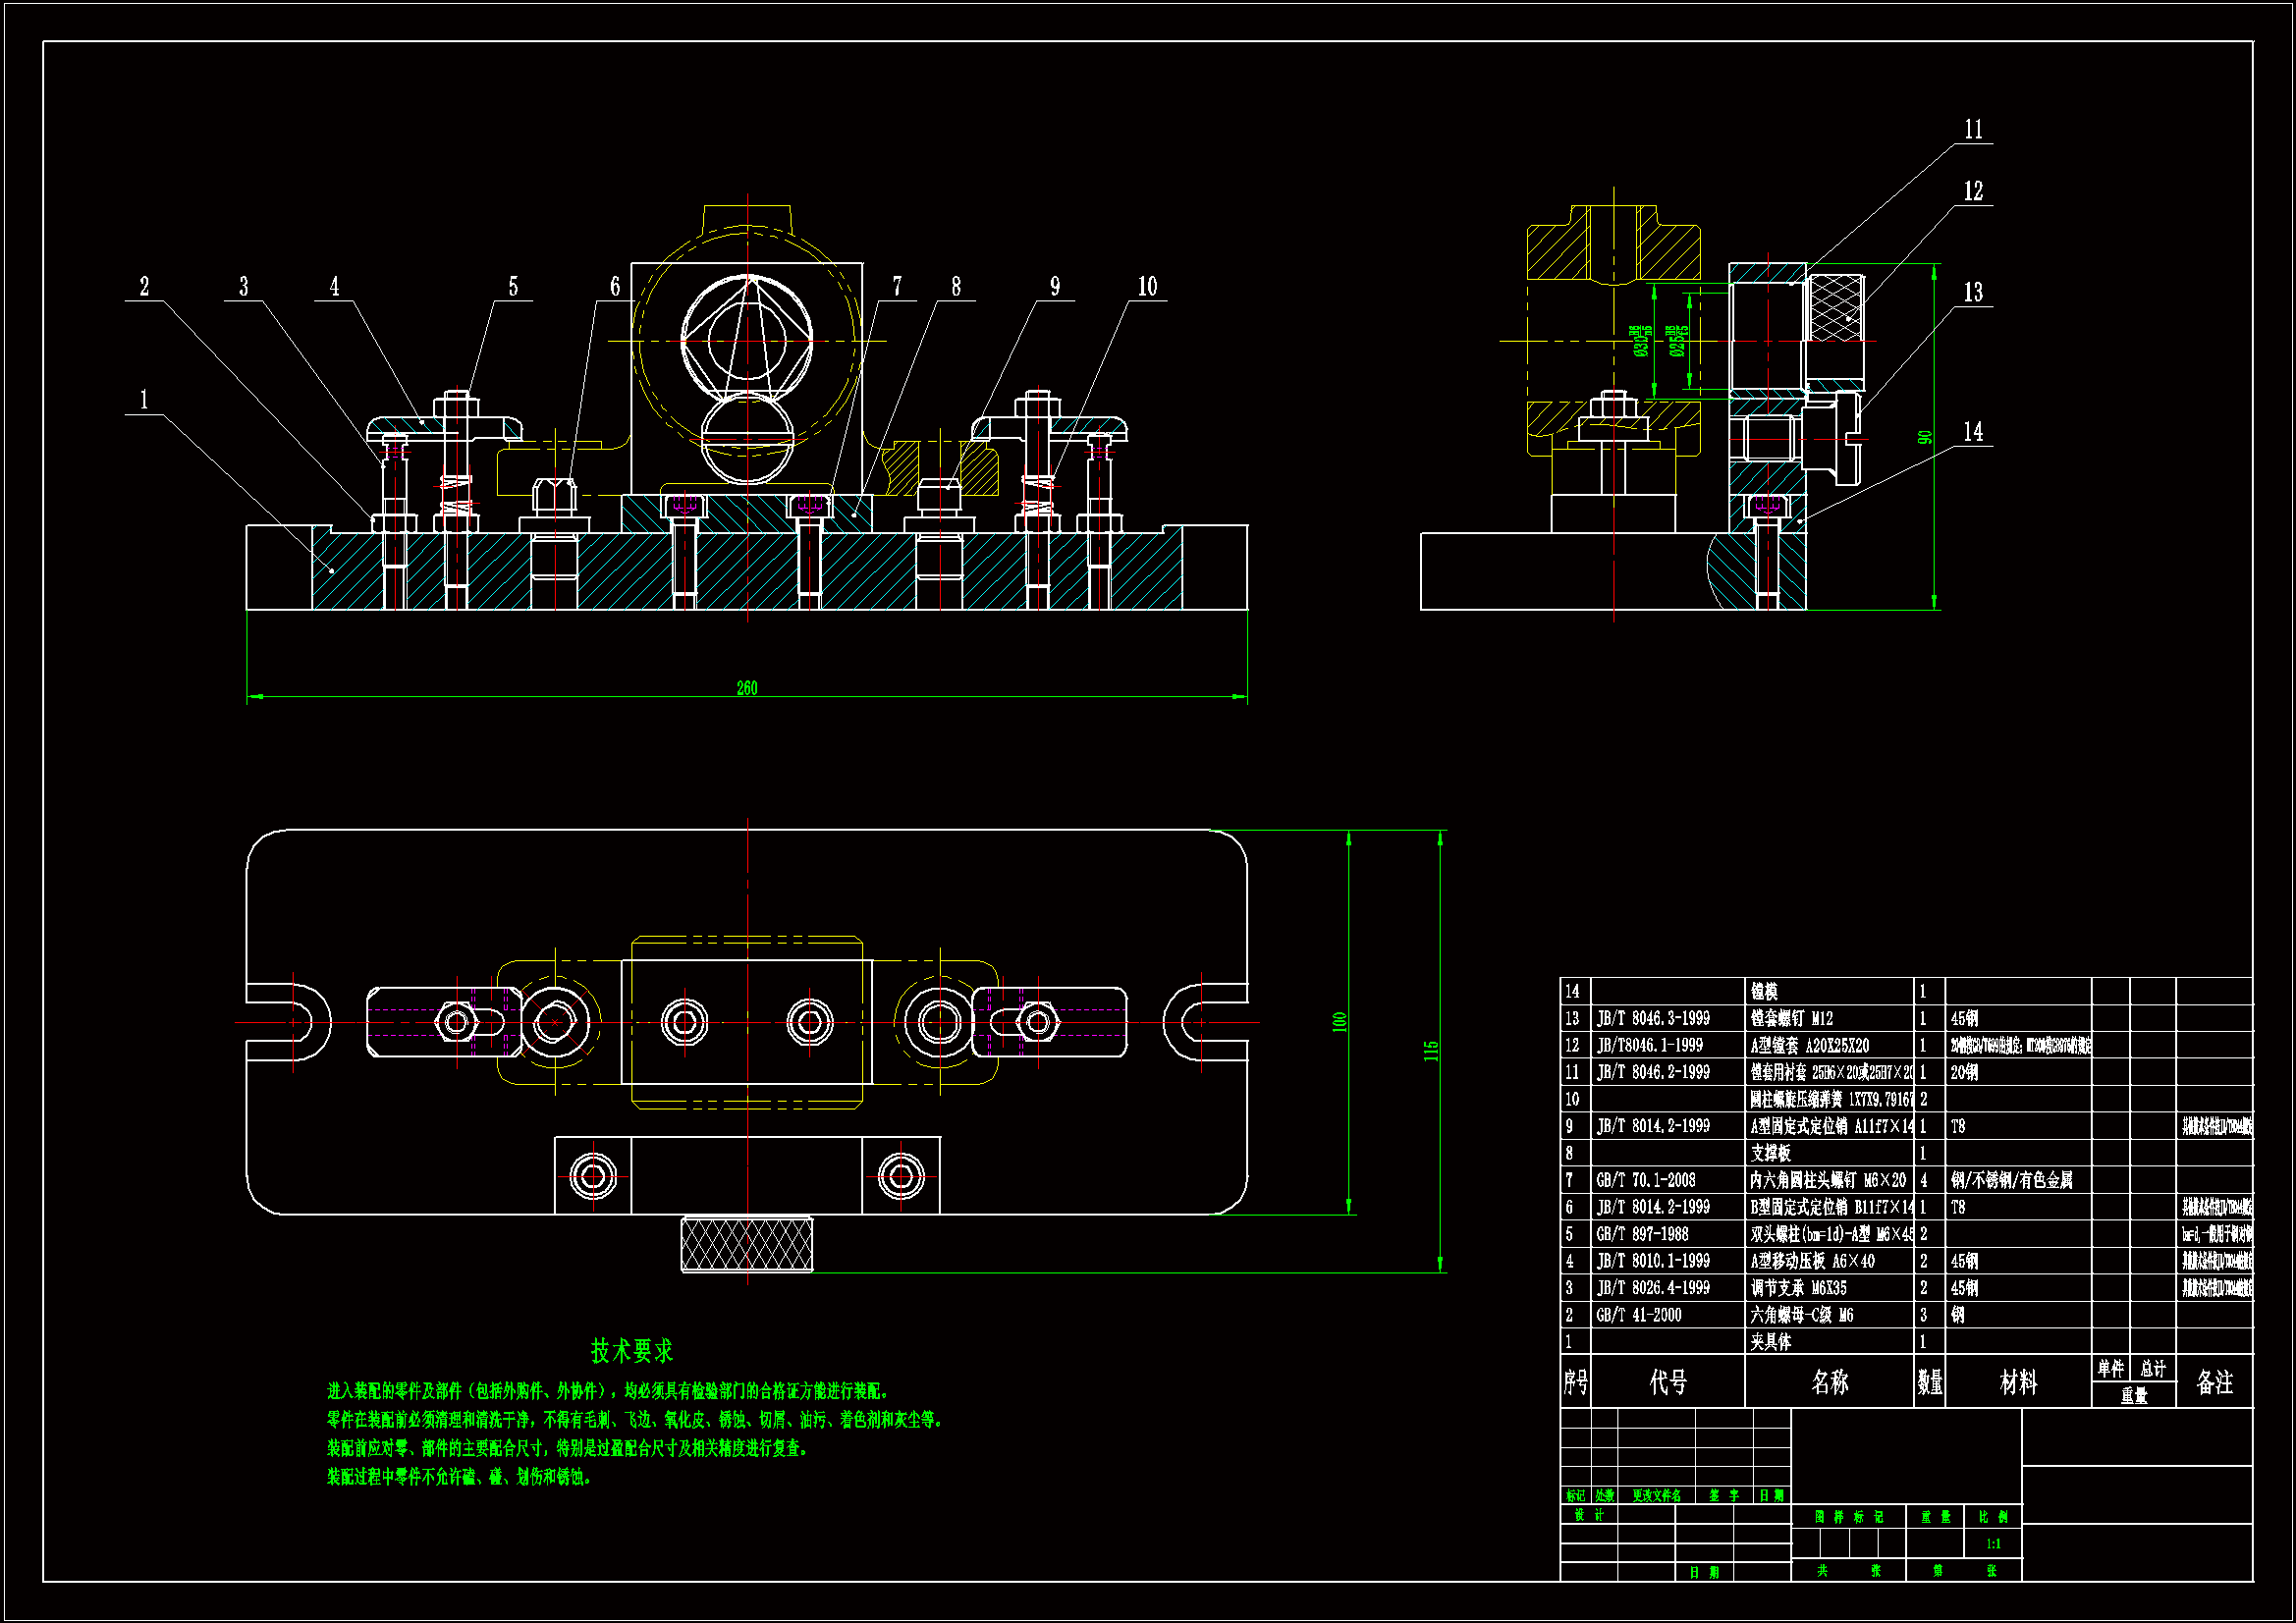The height and width of the screenshot is (1623, 2296).
Task: Select callout number 14 in the side view
Action: (1973, 432)
